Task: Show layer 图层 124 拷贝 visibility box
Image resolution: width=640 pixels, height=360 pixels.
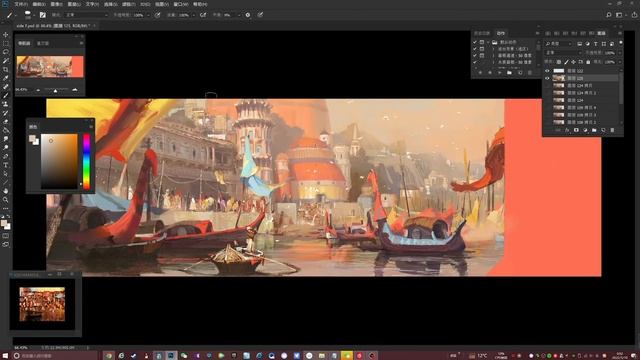Action: [547, 85]
